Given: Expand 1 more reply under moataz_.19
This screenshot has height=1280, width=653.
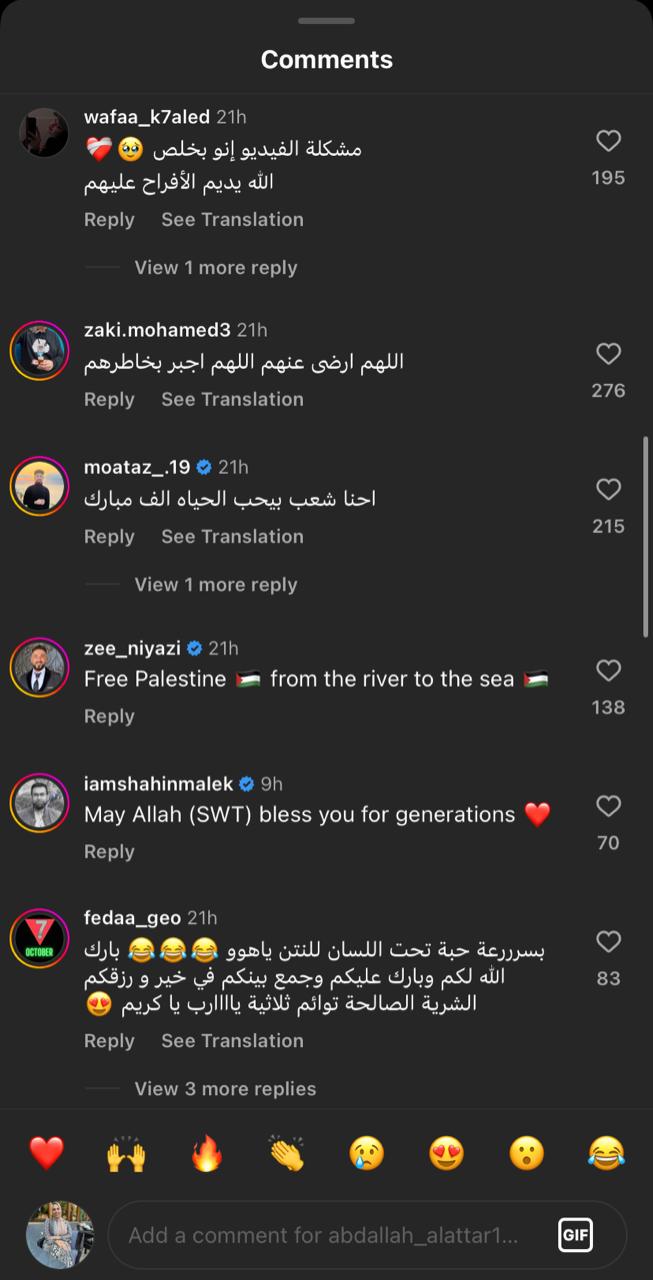Looking at the screenshot, I should pyautogui.click(x=215, y=584).
